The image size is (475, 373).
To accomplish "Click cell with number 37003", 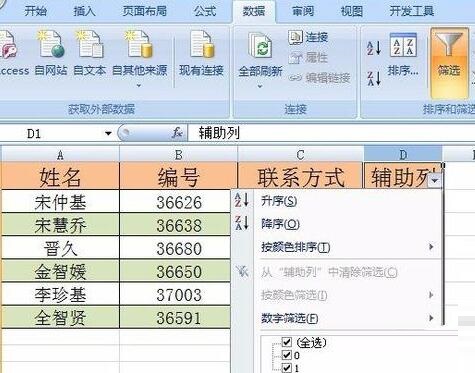I will (x=175, y=295).
